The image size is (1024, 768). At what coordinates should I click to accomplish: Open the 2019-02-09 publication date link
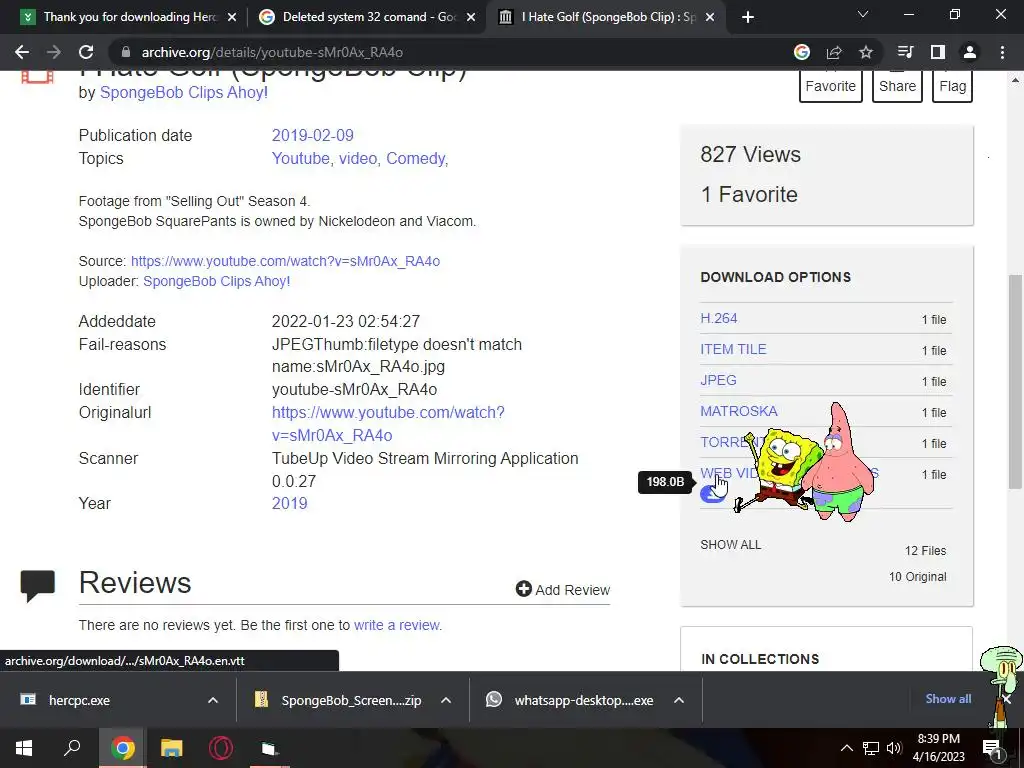pos(312,135)
